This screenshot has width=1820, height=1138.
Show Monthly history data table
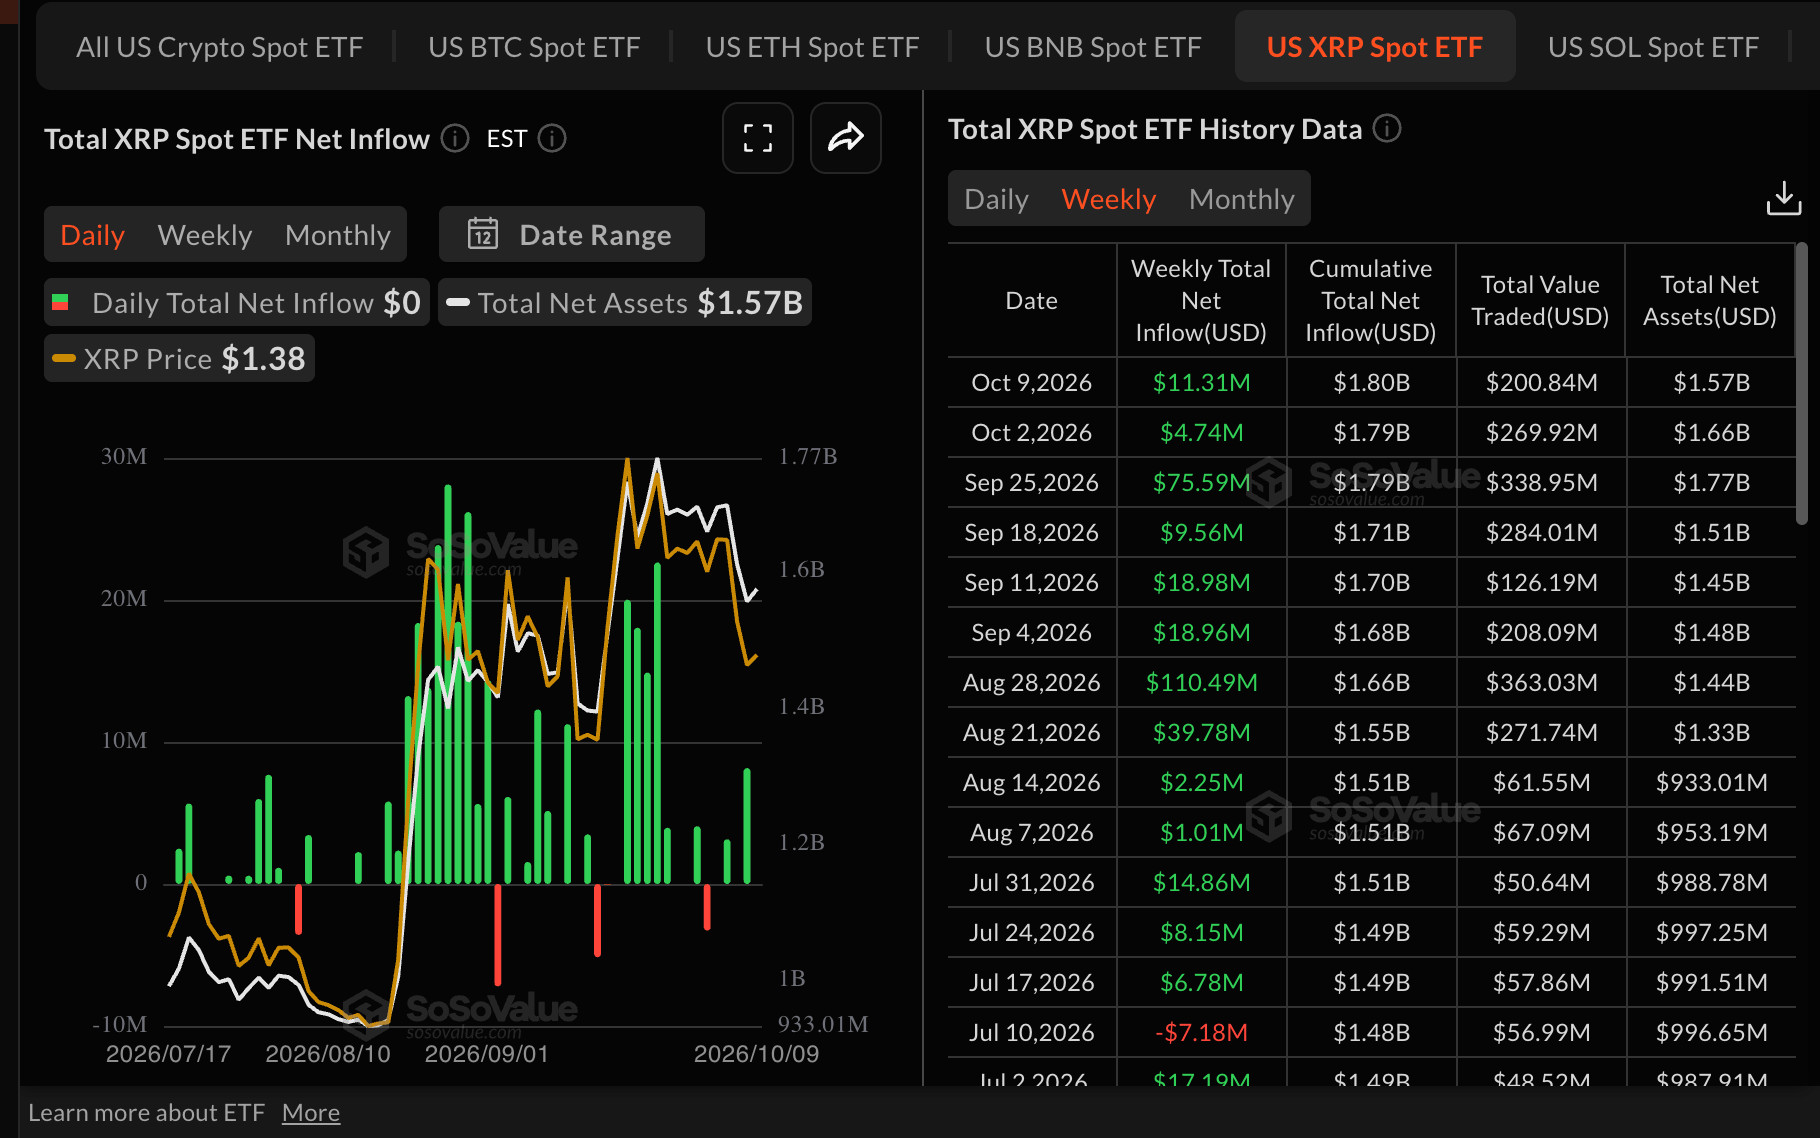(1242, 198)
